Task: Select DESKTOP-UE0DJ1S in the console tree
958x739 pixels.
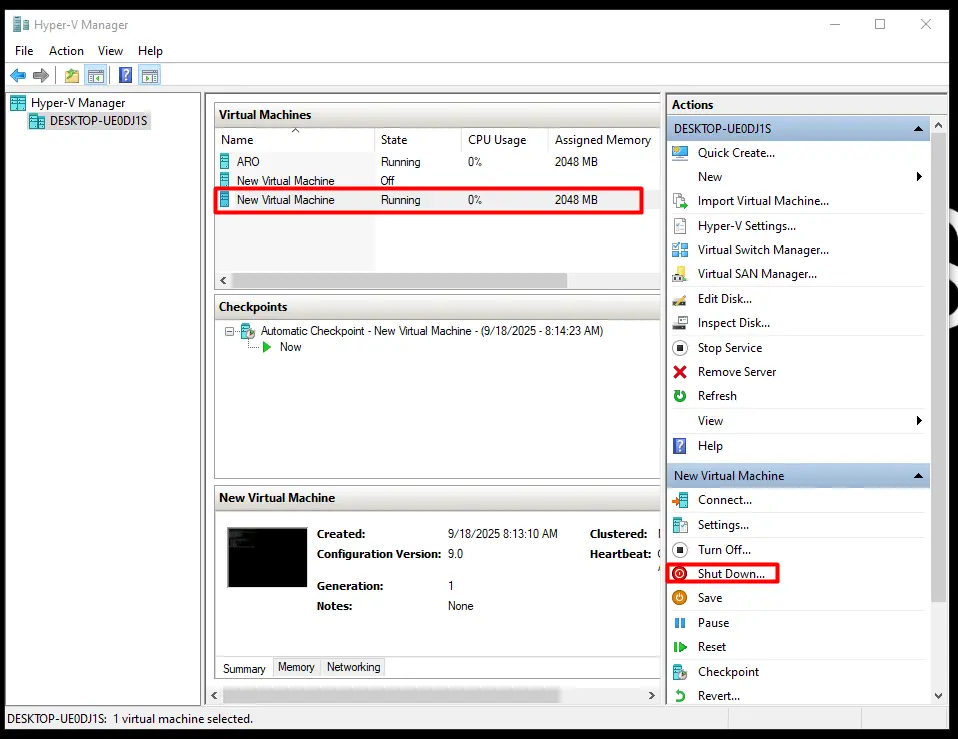Action: (x=98, y=121)
